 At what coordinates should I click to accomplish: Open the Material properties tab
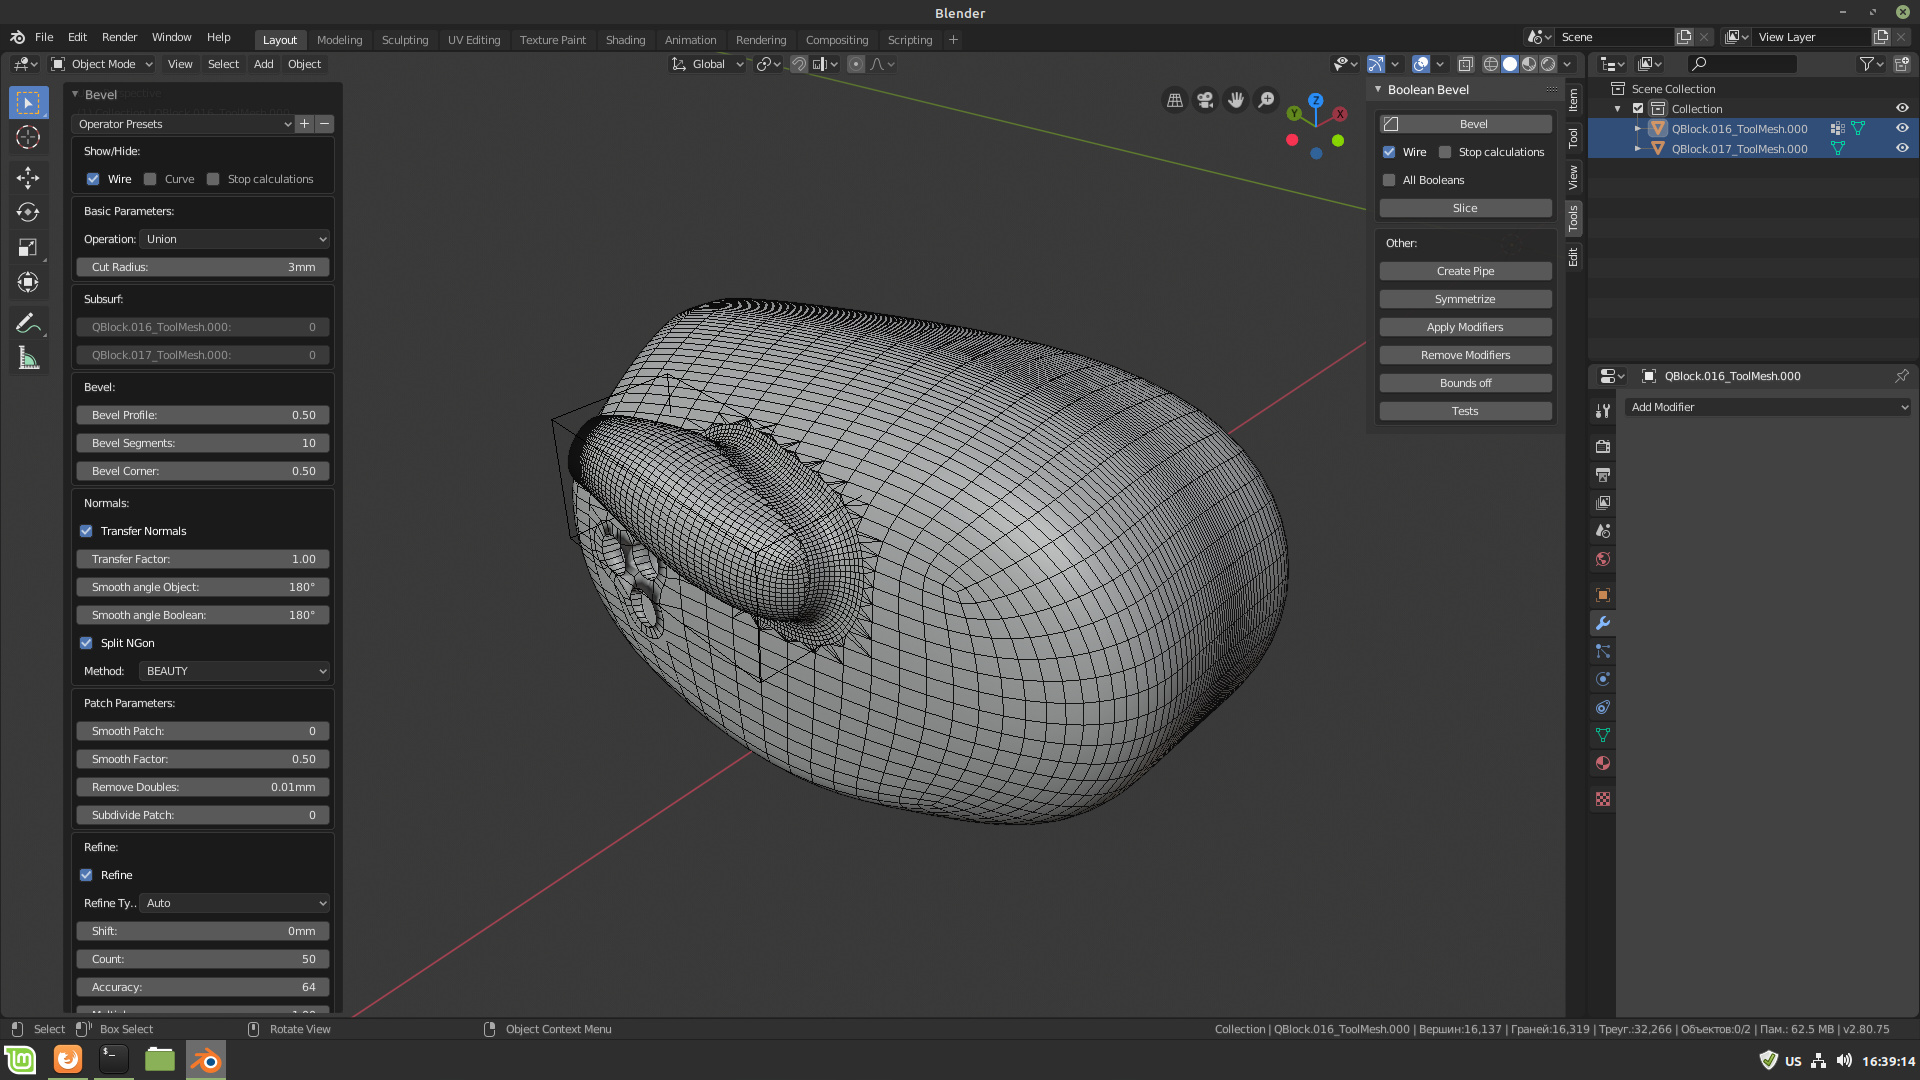(1603, 763)
